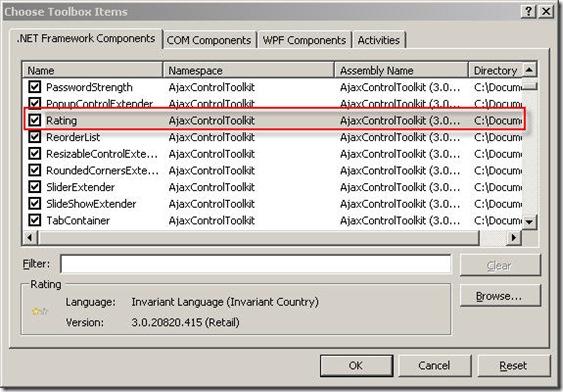563x392 pixels.
Task: Select the Activities tab
Action: point(379,40)
